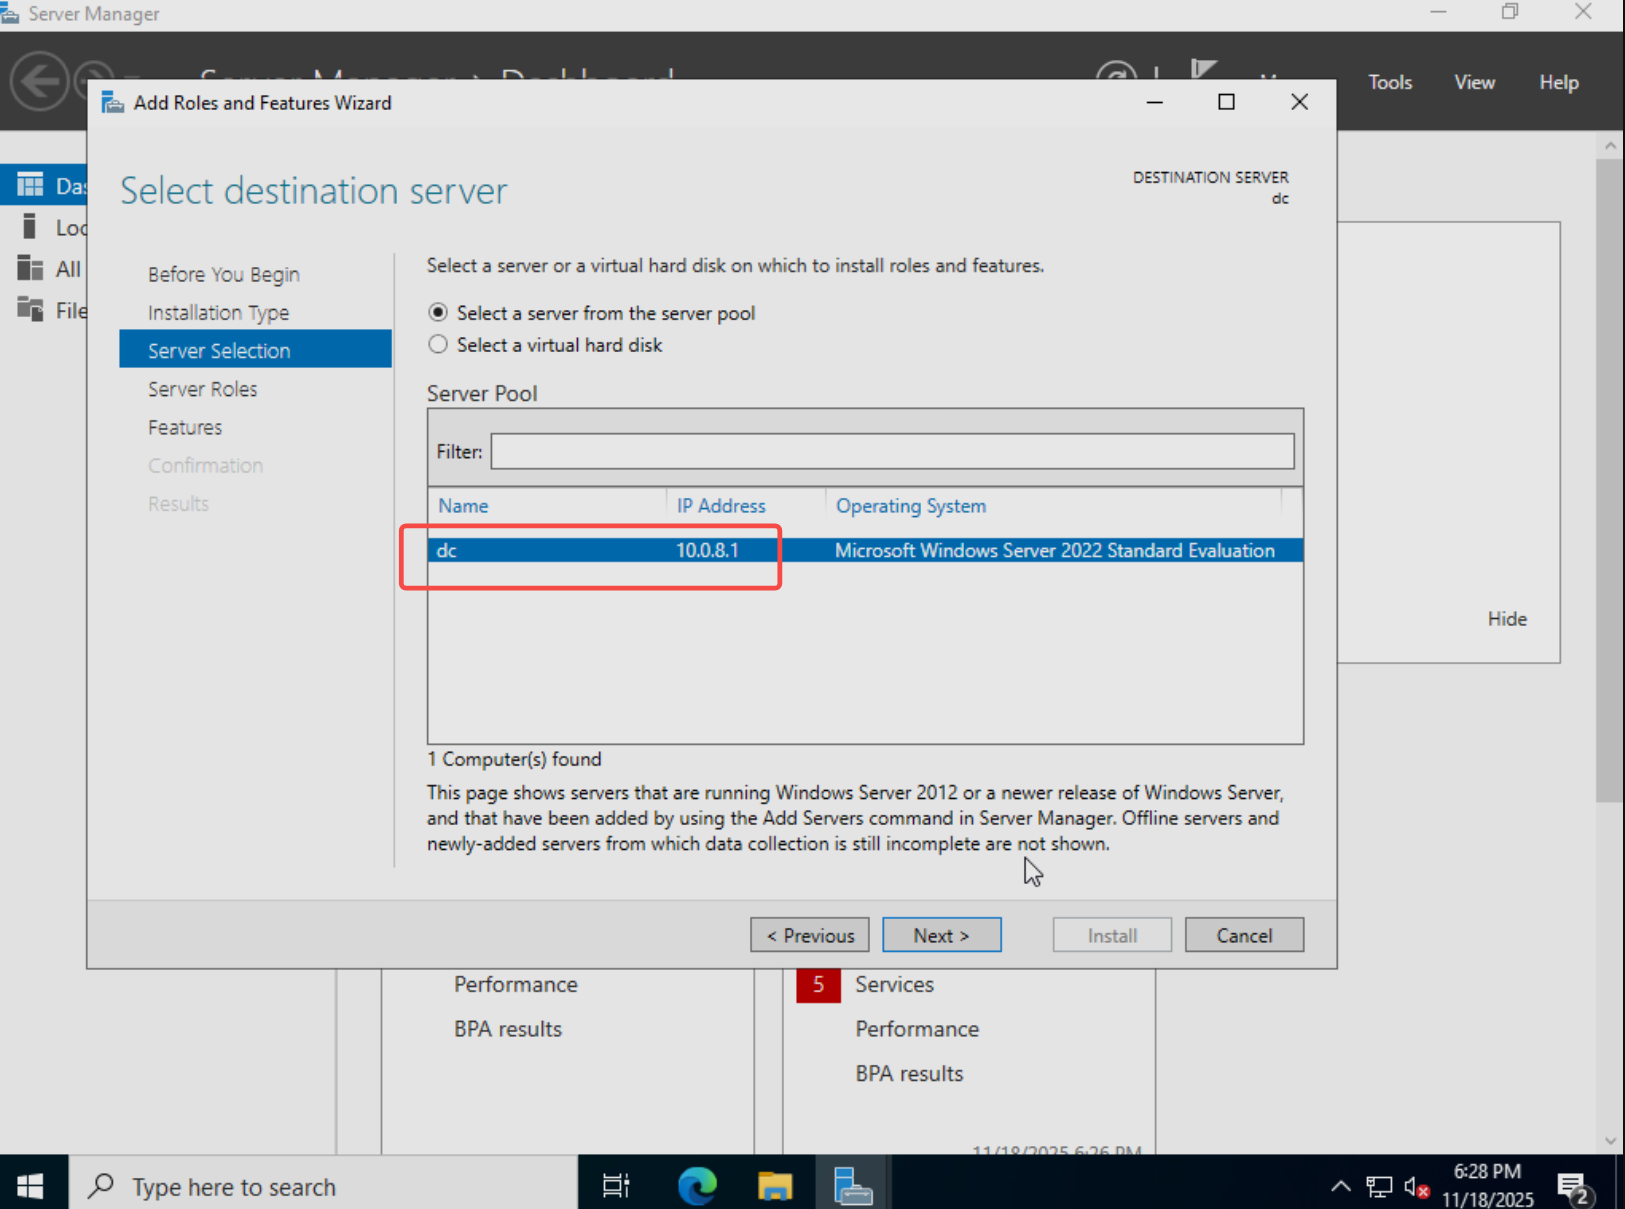
Task: Click Hide in the Server Manager dashboard
Action: coord(1506,618)
